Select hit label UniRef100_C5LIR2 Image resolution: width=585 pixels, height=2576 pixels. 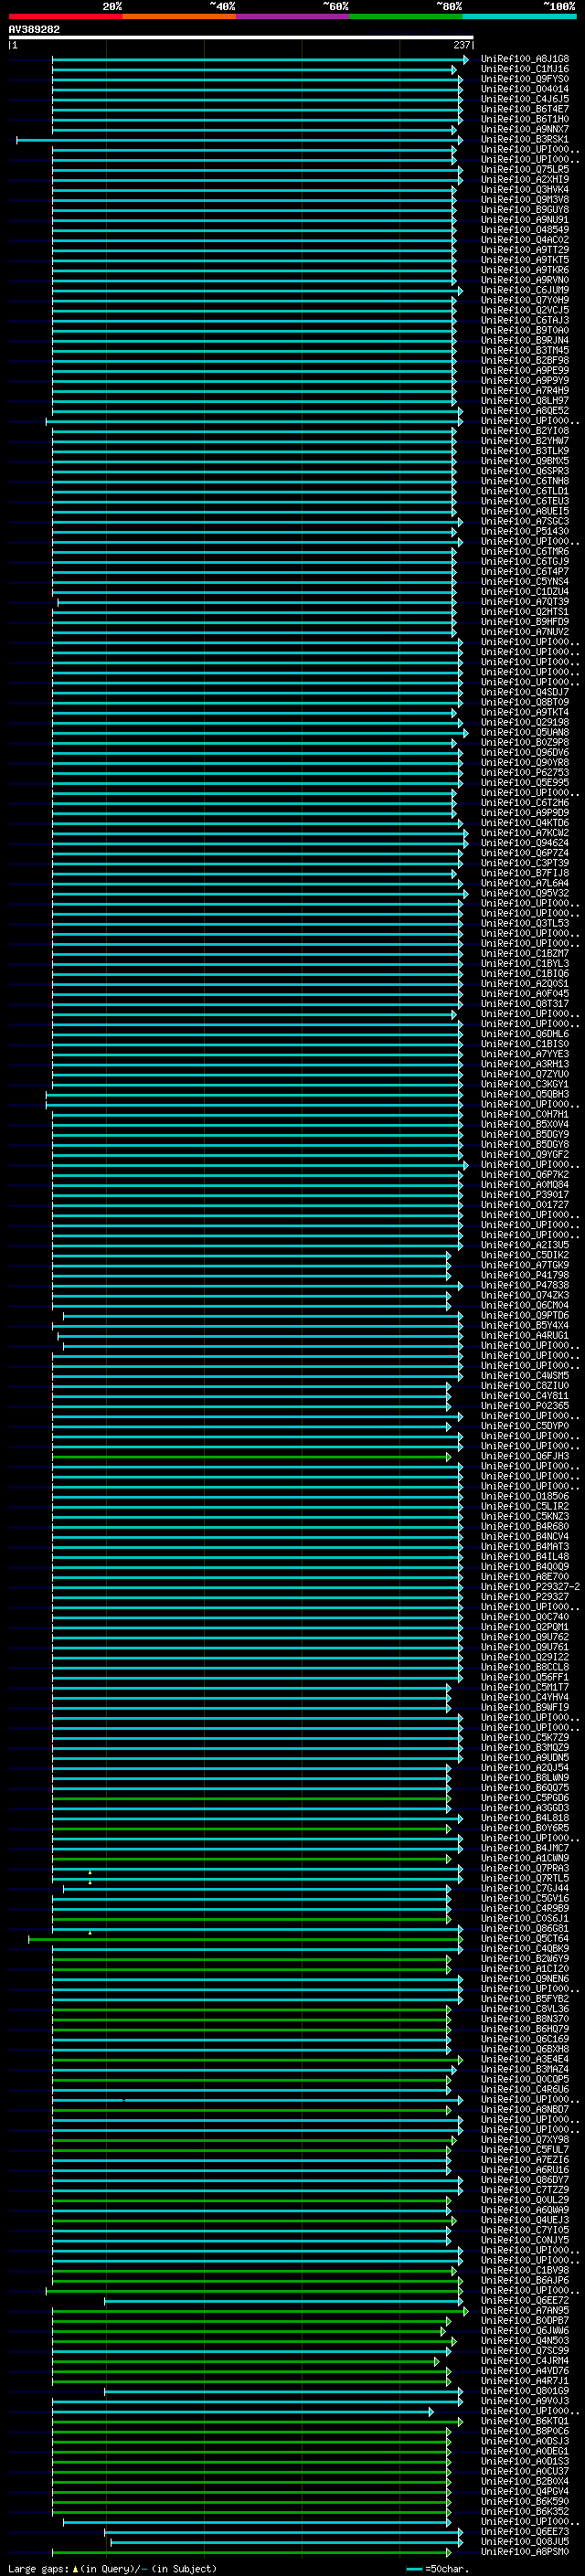[x=525, y=1506]
